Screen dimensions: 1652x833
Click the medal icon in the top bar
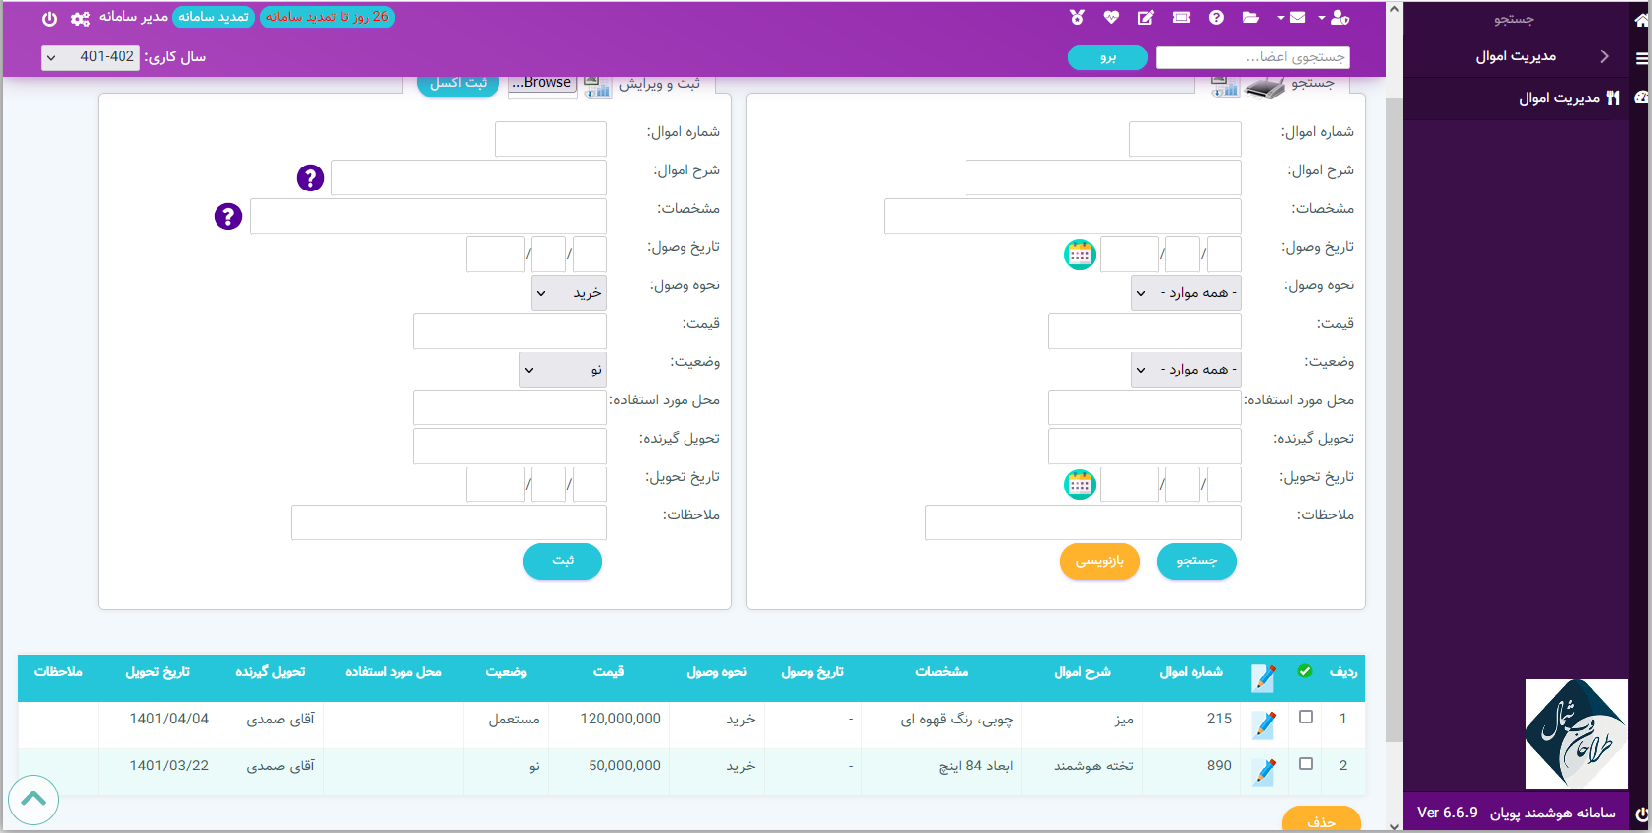pyautogui.click(x=1077, y=18)
